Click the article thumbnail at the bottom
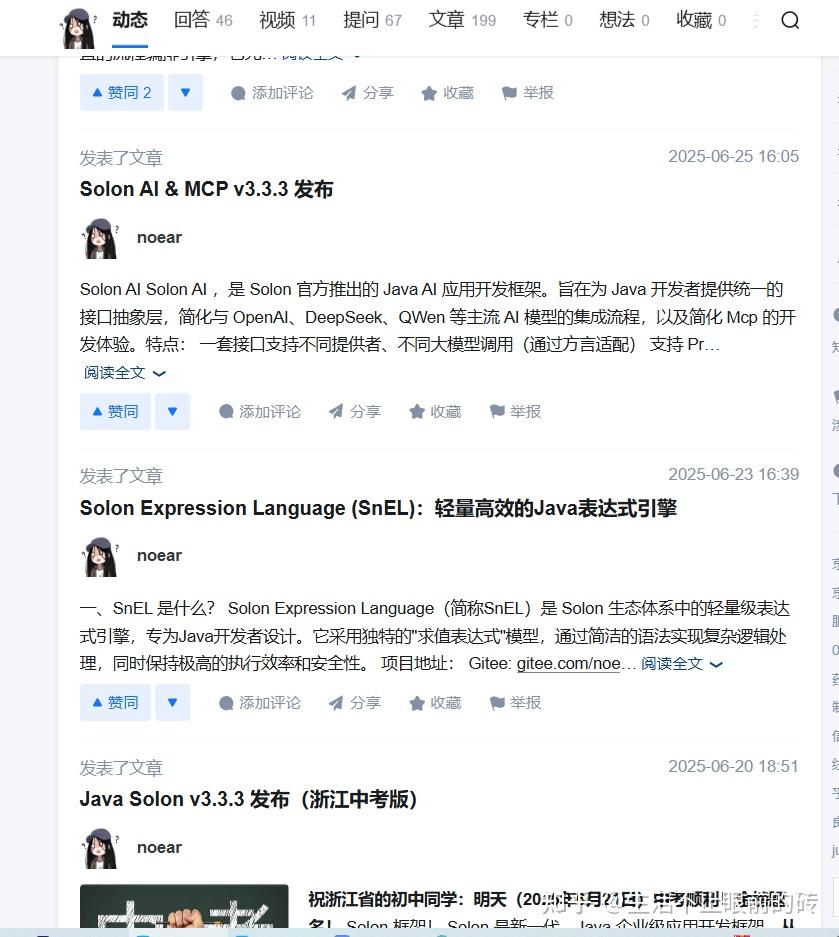The width and height of the screenshot is (839, 937). 183,910
